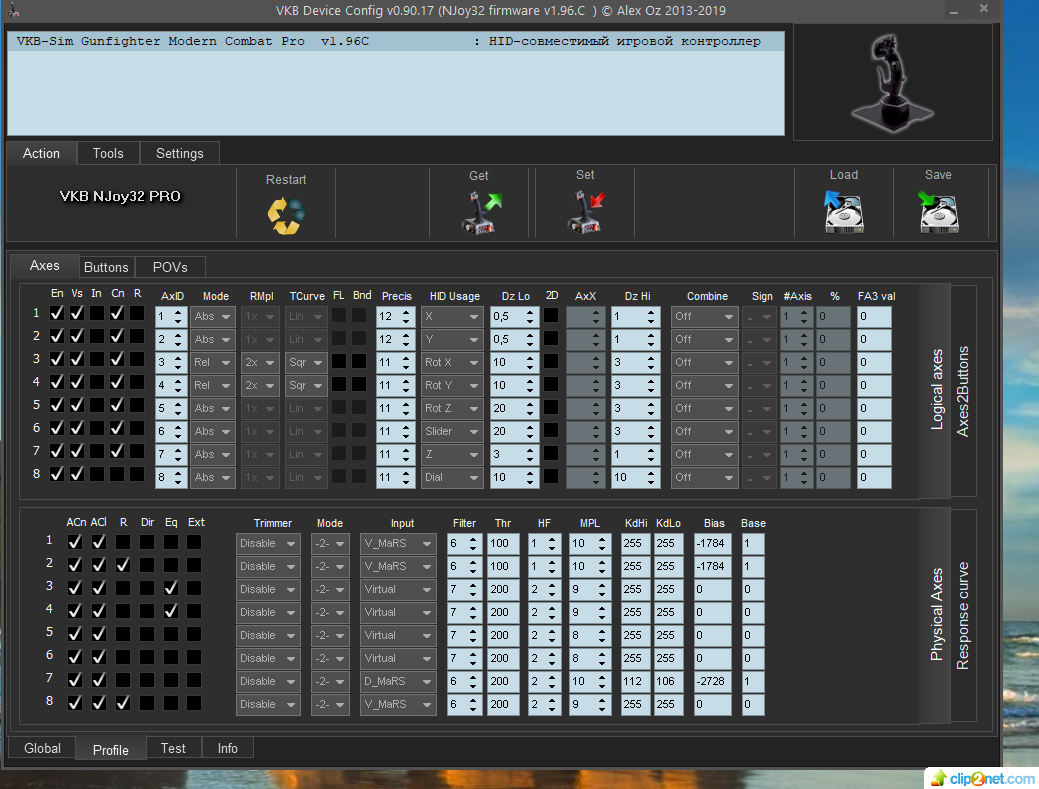Open Trimmer dropdown for physical axis 1
Screen dimensions: 1039x789
pyautogui.click(x=268, y=543)
